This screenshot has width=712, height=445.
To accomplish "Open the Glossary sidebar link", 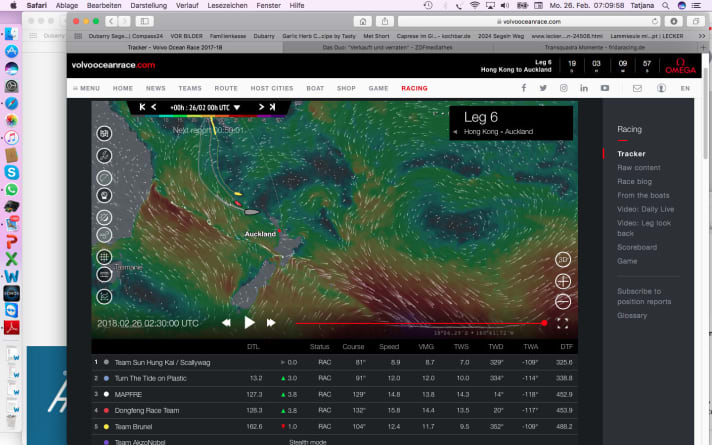I will (x=632, y=315).
